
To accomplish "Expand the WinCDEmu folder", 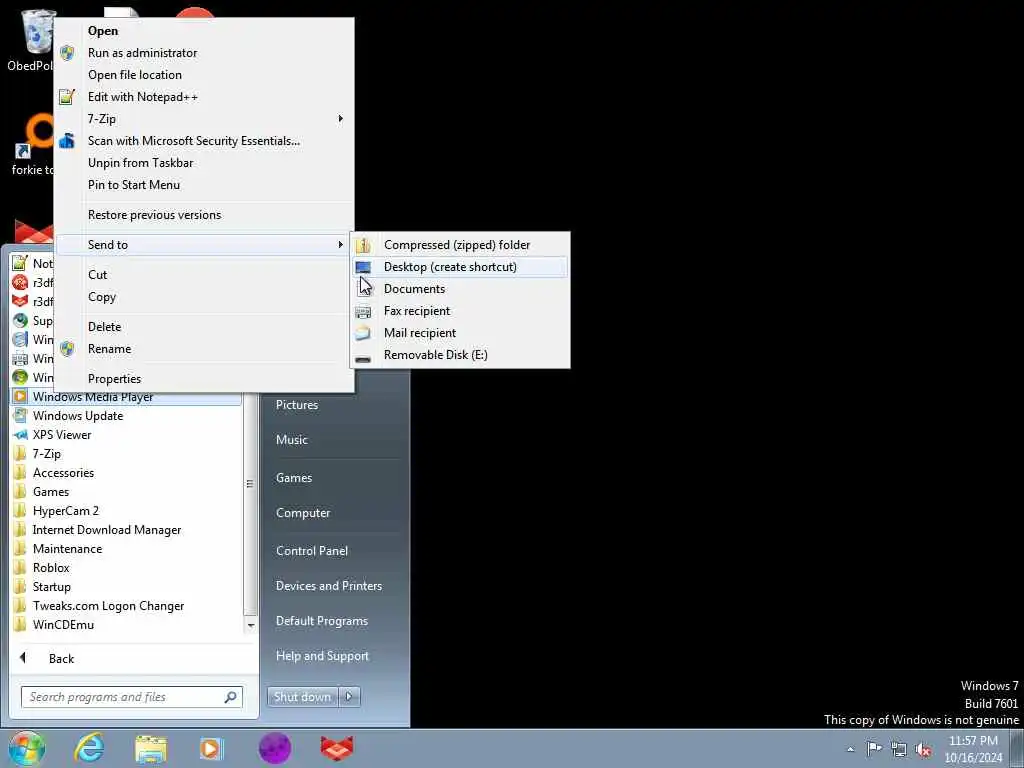I will [x=127, y=625].
